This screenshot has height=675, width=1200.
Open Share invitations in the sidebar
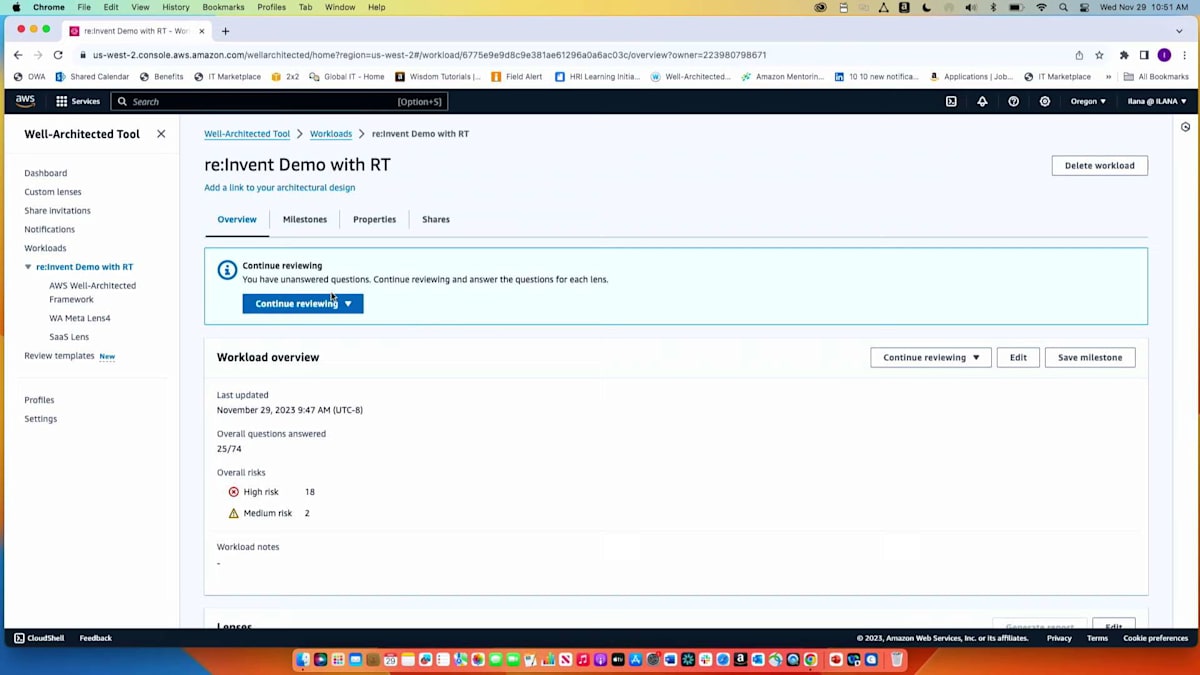pyautogui.click(x=57, y=211)
